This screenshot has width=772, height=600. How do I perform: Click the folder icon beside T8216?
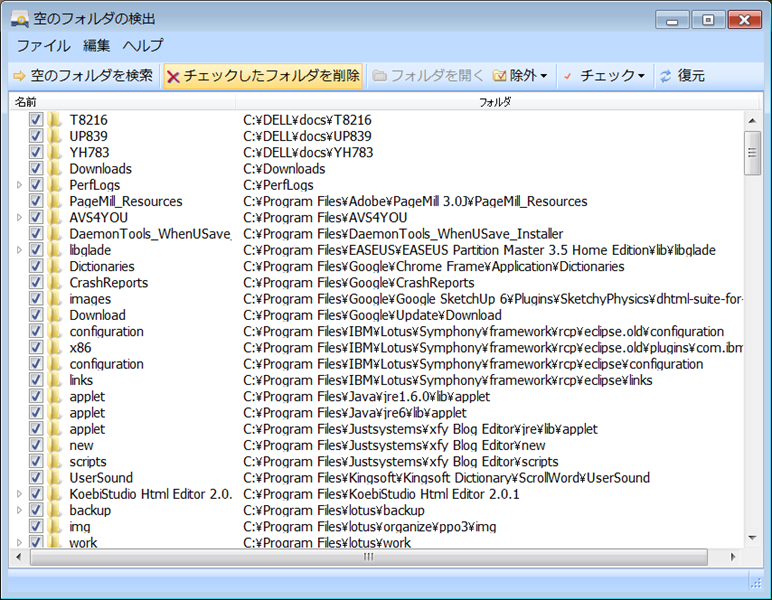pyautogui.click(x=55, y=120)
